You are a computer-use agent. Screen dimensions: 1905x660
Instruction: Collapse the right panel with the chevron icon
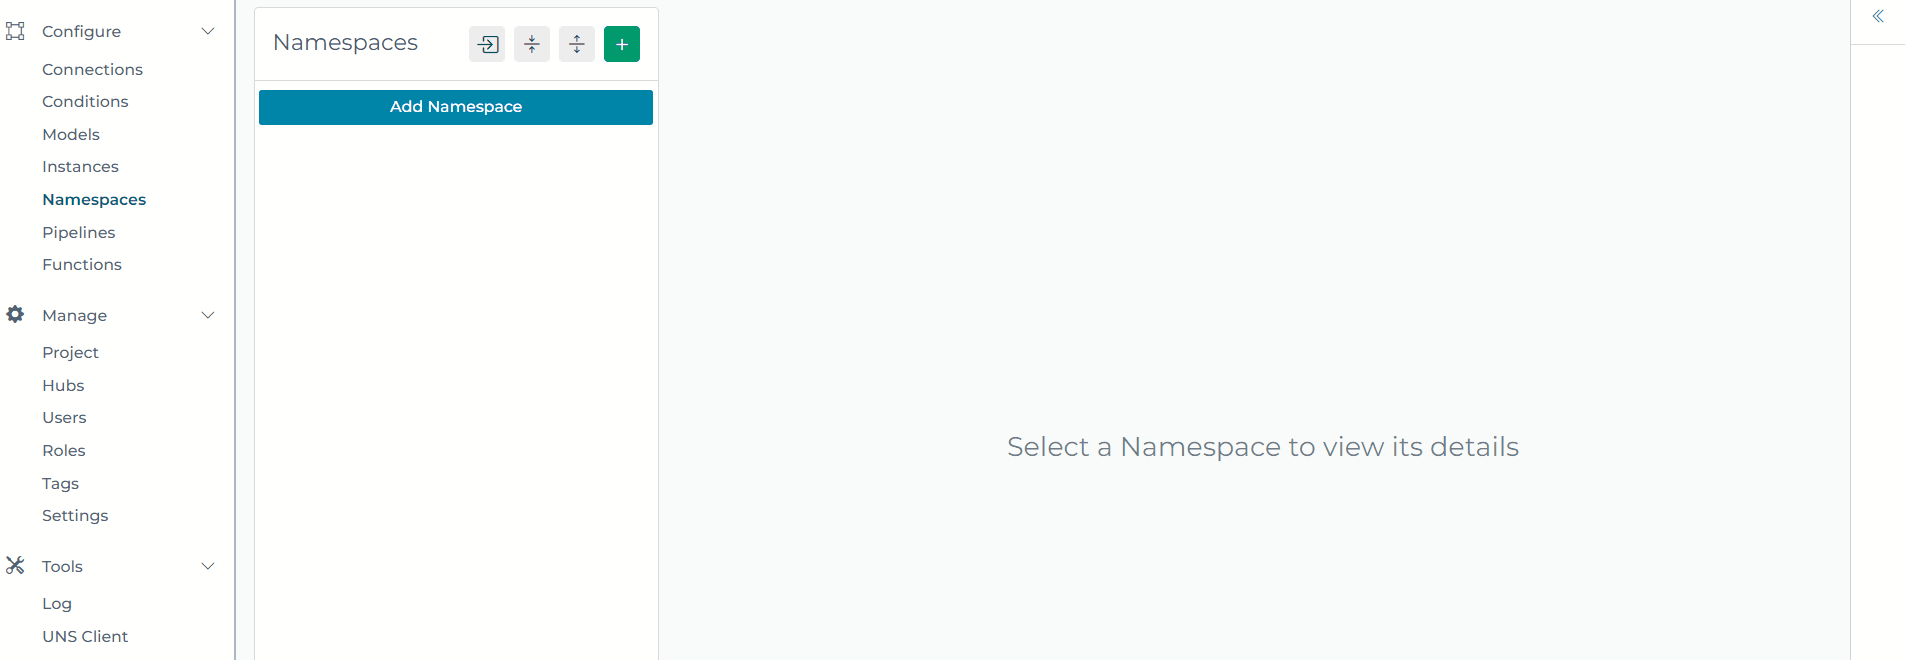click(1878, 16)
